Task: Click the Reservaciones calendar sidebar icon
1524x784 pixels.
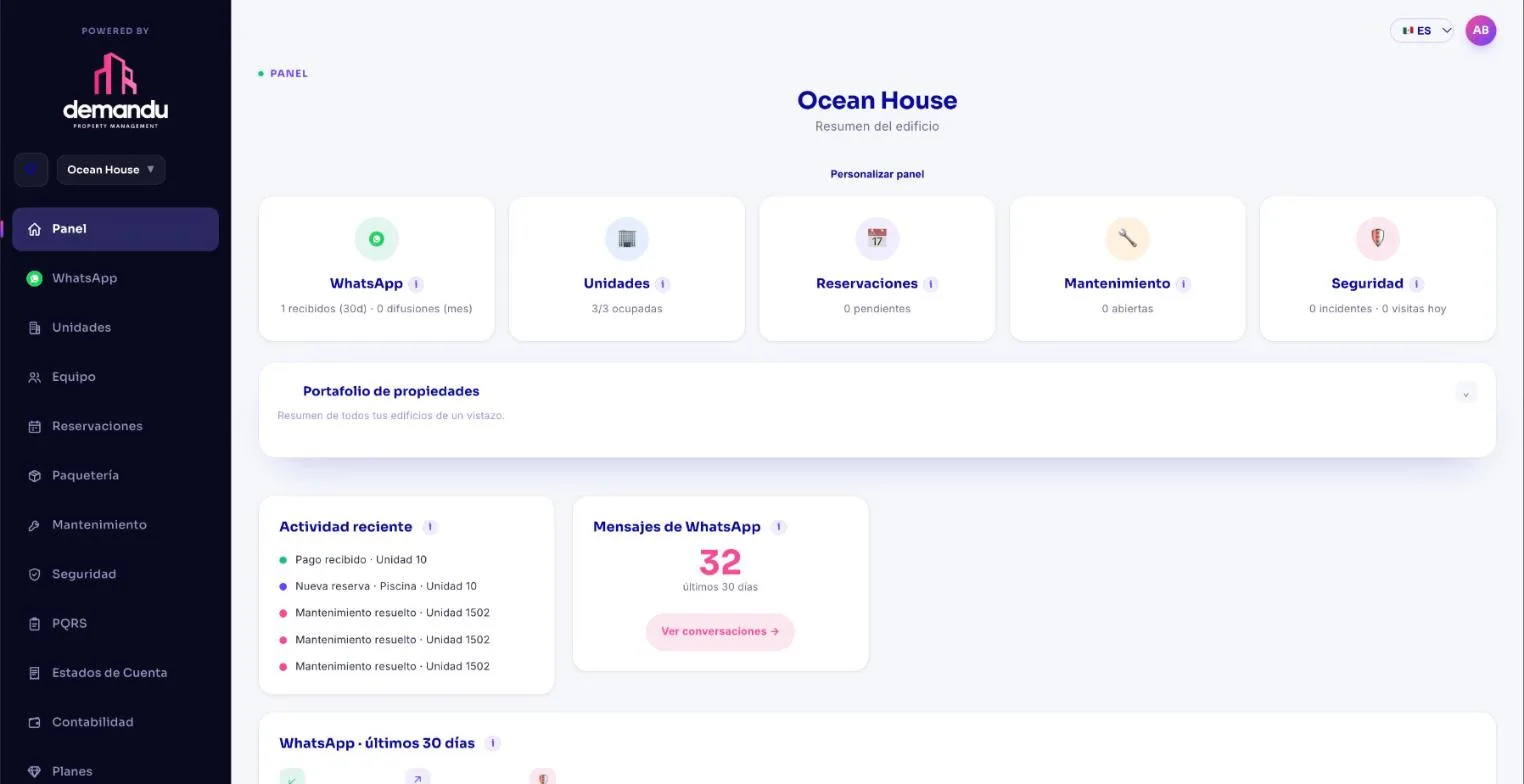Action: point(34,426)
